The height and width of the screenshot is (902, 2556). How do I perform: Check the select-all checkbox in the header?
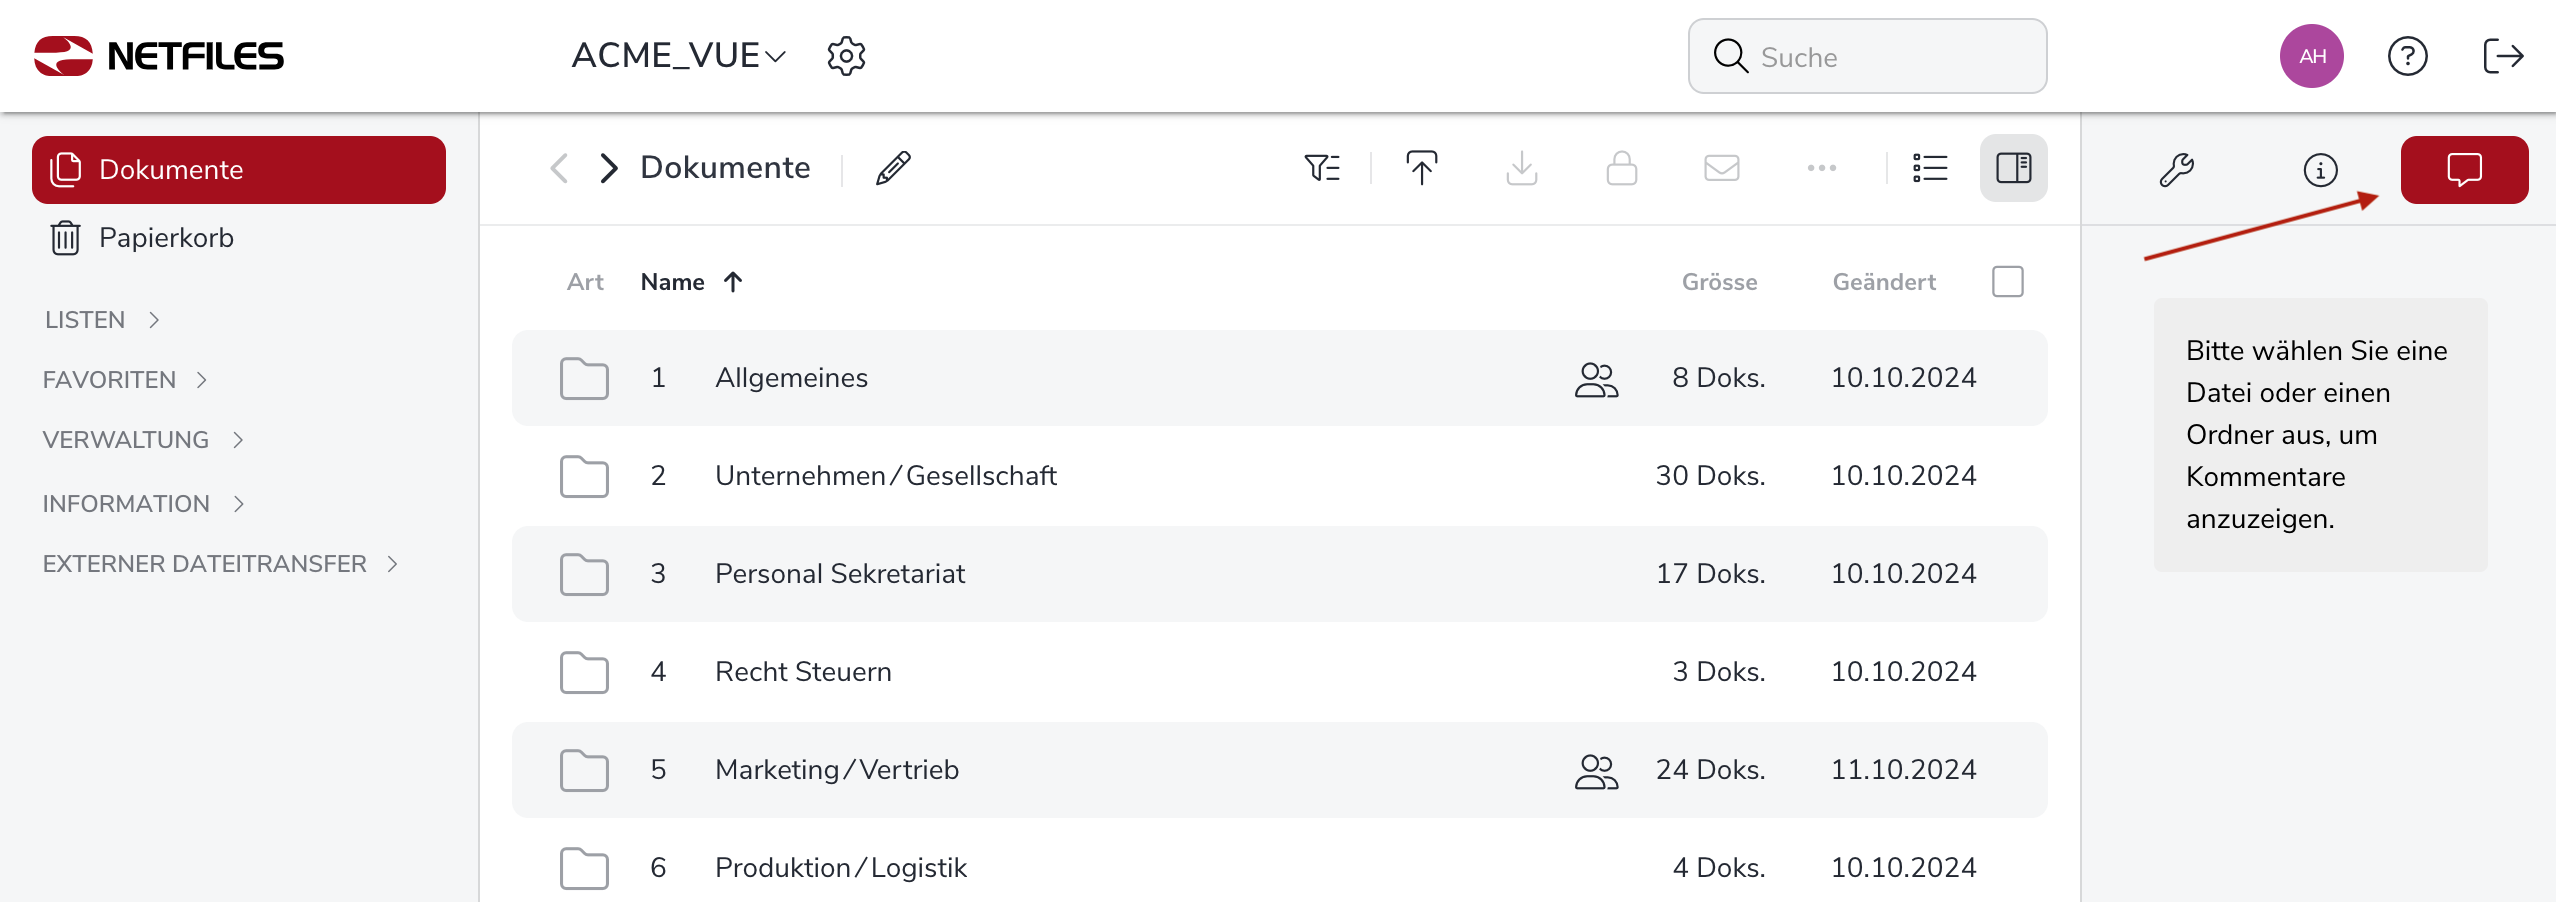tap(2007, 282)
